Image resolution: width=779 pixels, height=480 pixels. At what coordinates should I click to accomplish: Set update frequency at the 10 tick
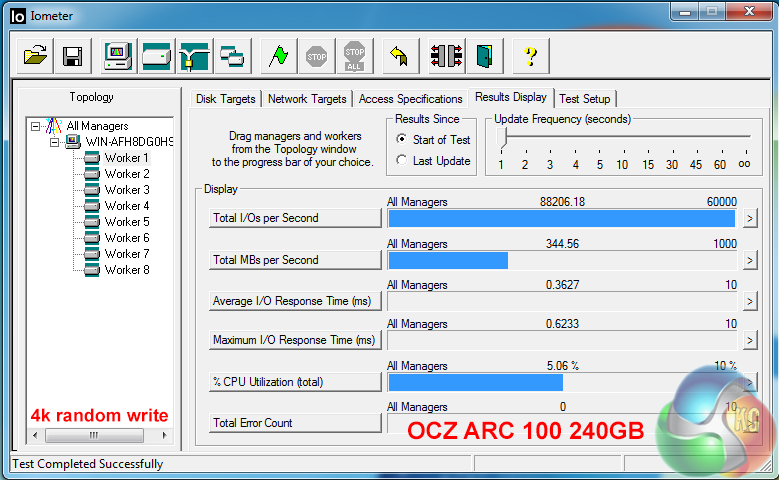(x=623, y=164)
